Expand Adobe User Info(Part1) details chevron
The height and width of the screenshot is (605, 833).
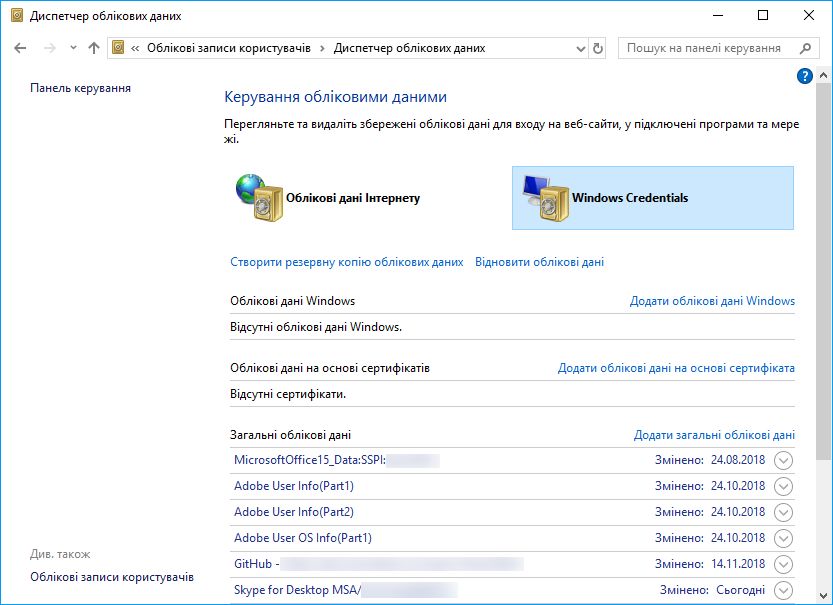(783, 486)
